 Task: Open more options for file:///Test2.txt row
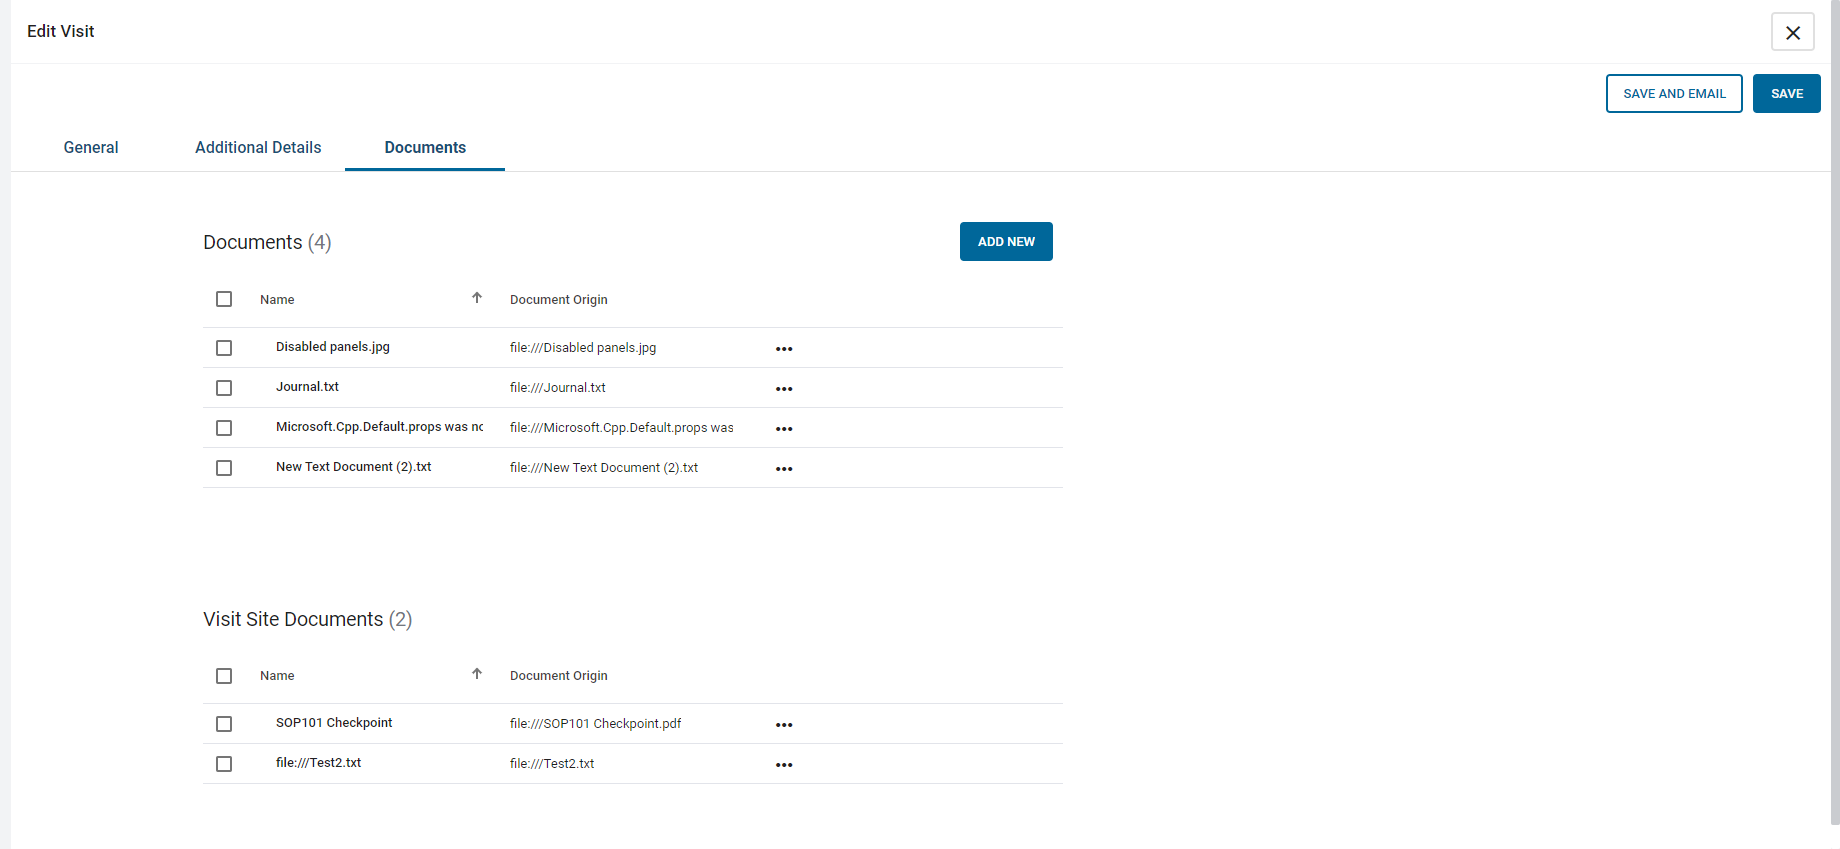click(784, 765)
